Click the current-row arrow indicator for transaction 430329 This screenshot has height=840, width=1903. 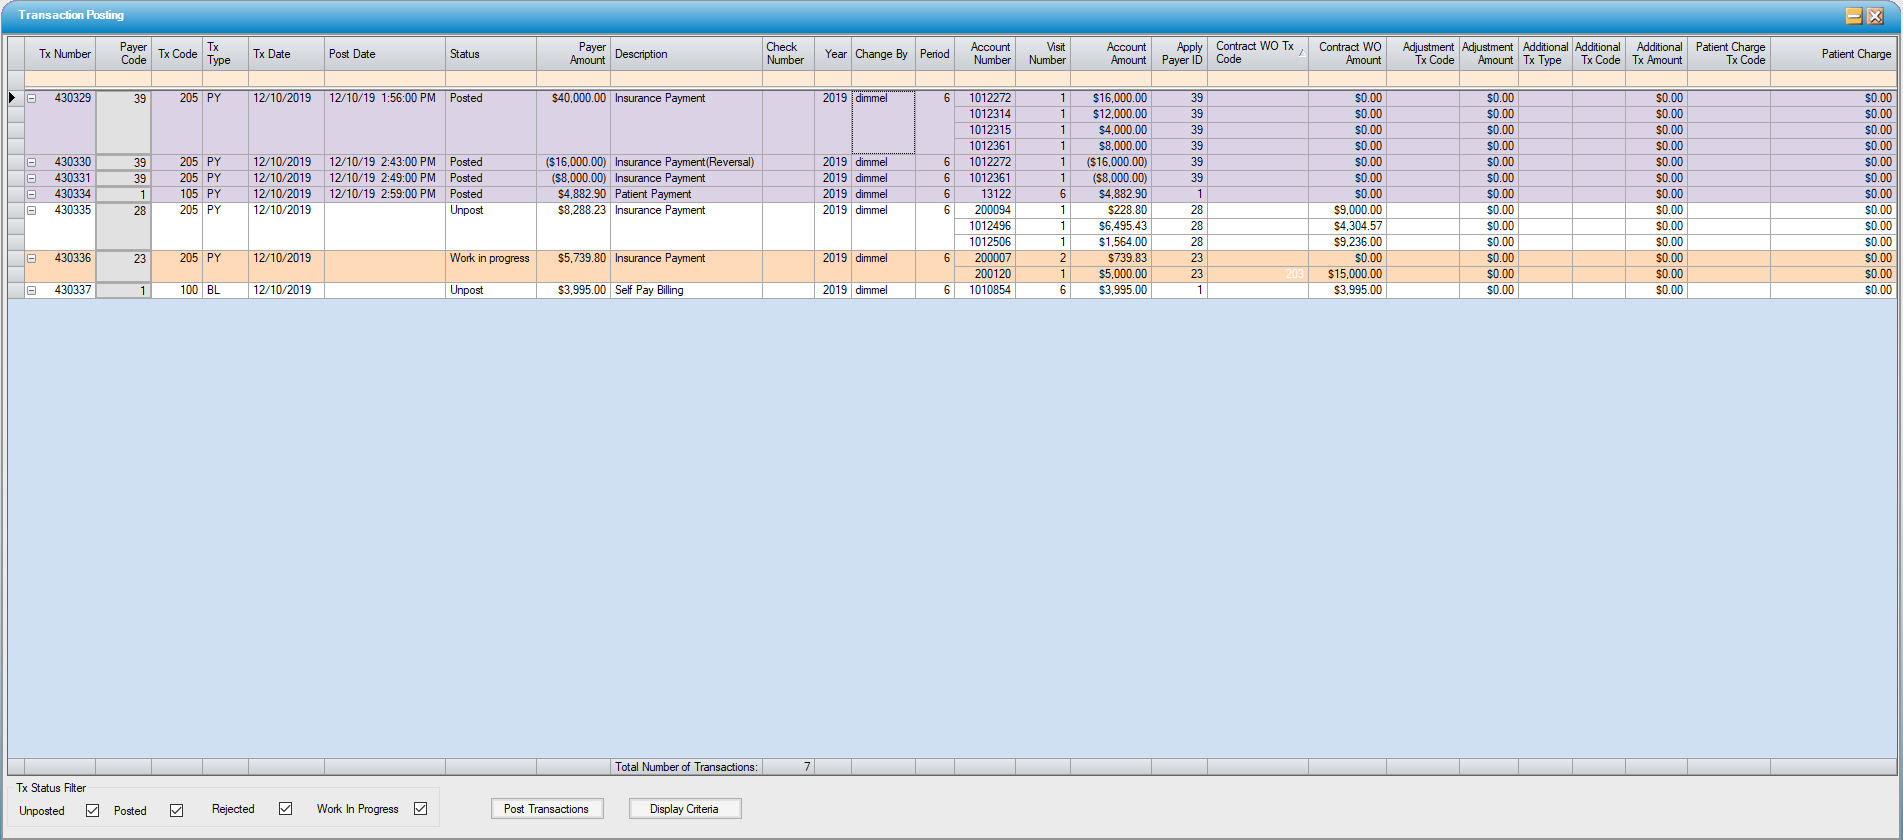pyautogui.click(x=13, y=98)
